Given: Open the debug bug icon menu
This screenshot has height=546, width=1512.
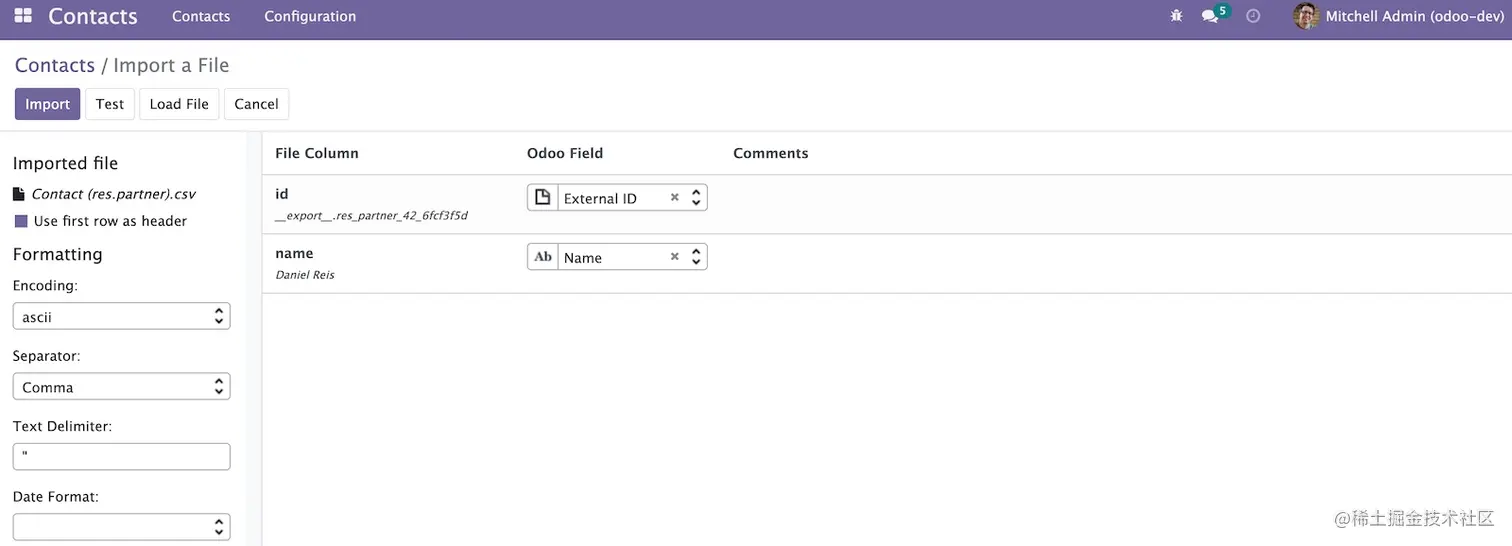Looking at the screenshot, I should point(1176,16).
